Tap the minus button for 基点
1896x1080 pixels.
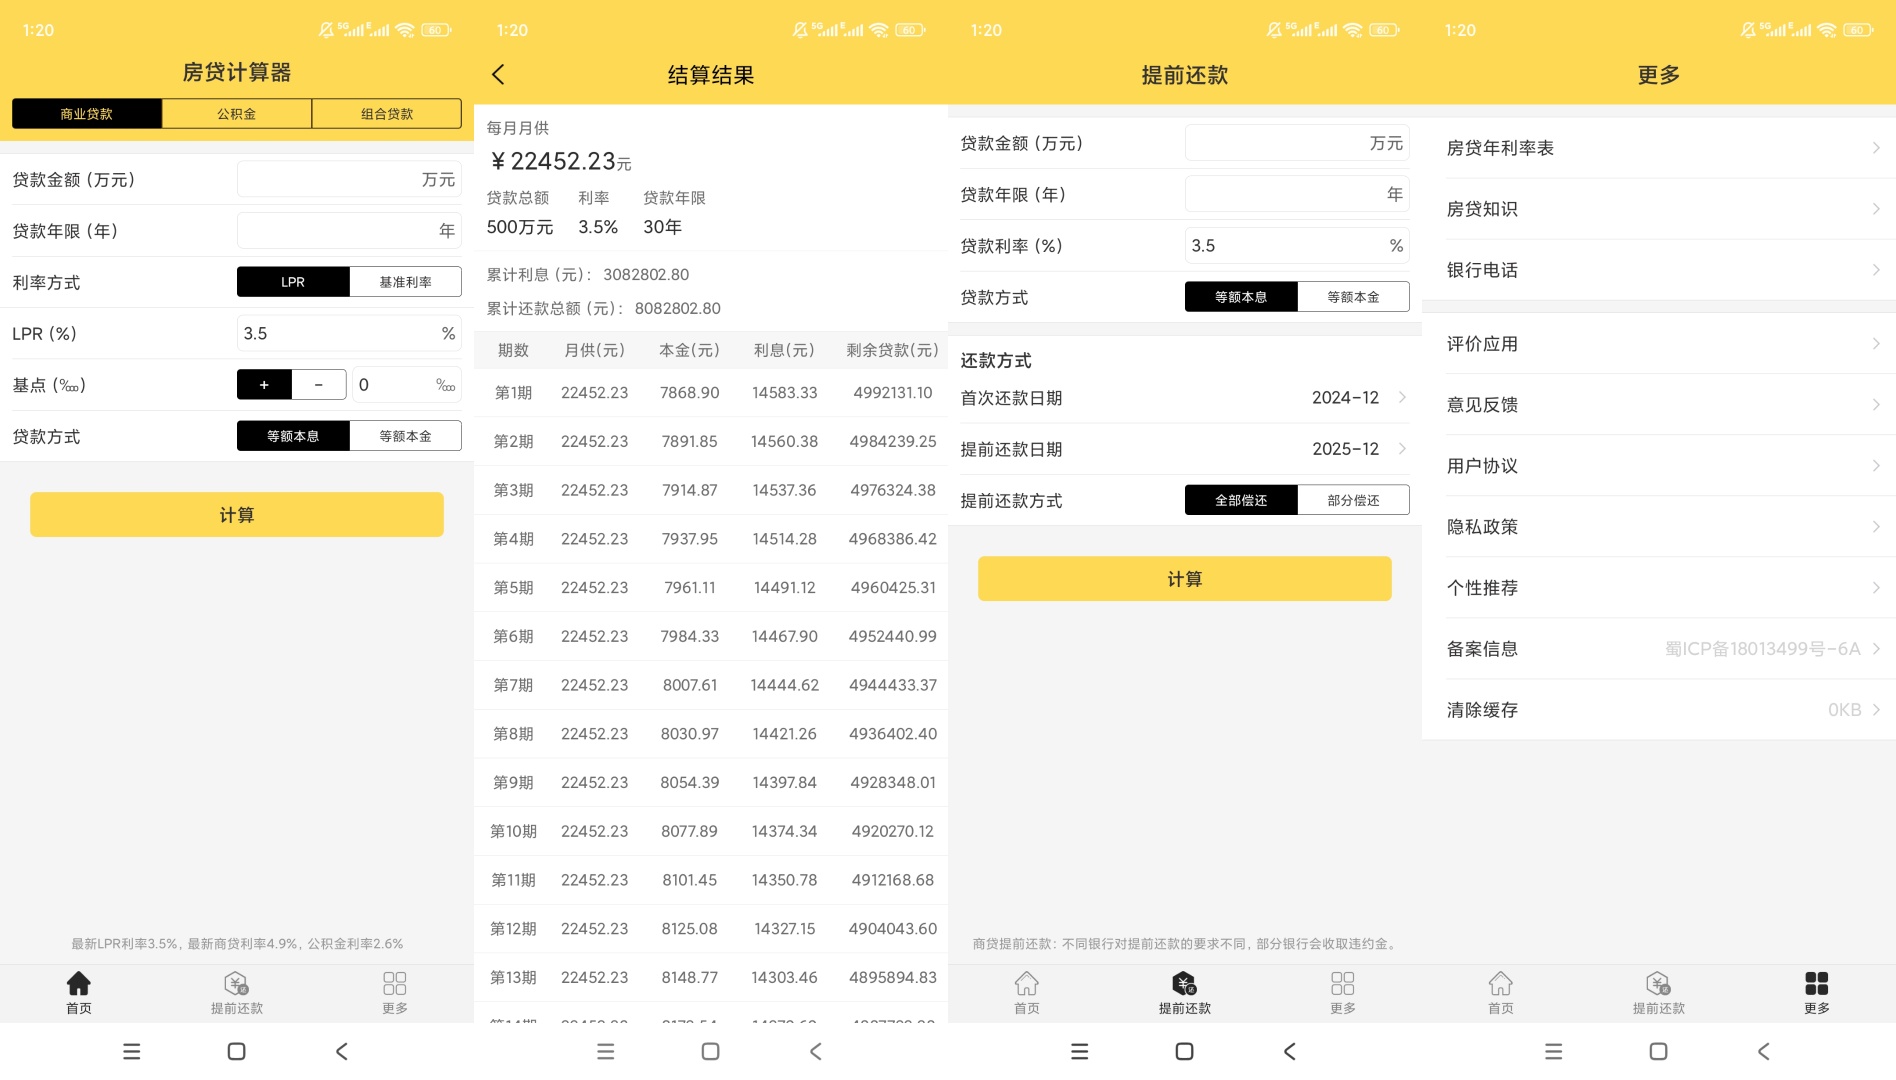click(x=319, y=385)
